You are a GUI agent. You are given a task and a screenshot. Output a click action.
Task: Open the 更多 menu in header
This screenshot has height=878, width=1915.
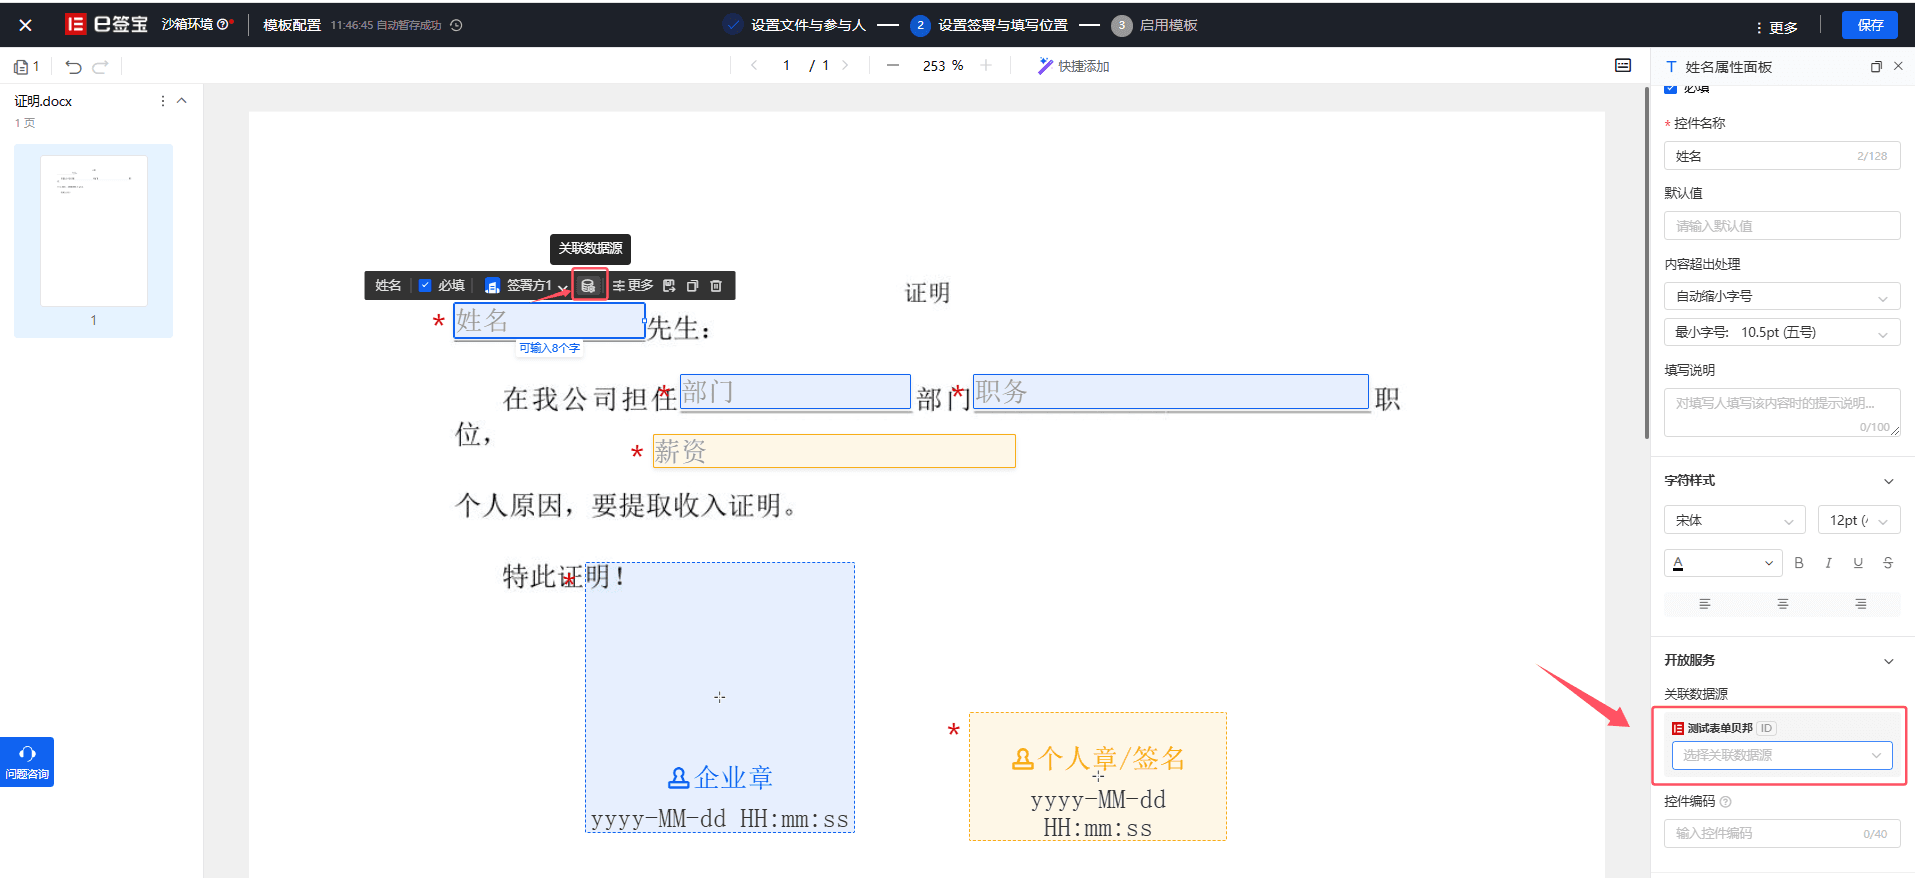1776,27
